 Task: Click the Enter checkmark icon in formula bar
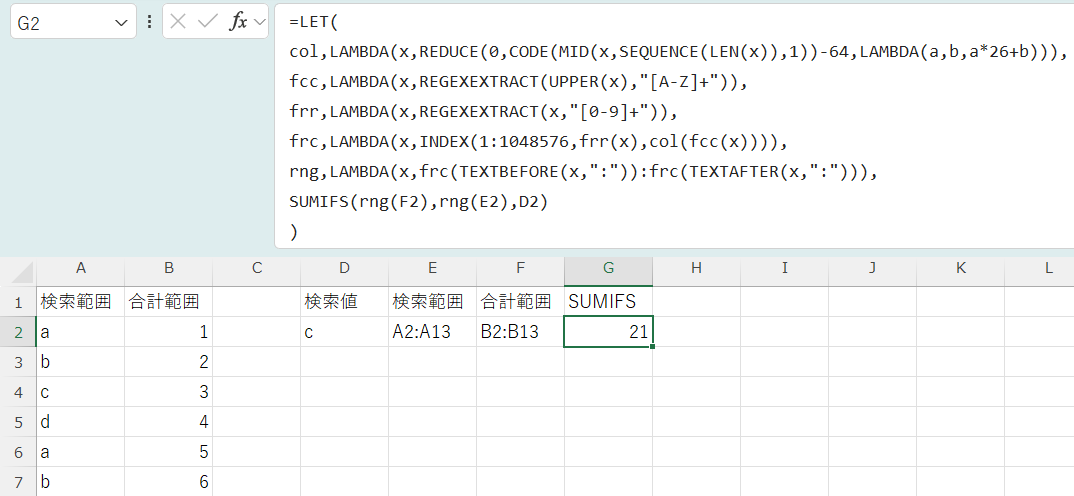[207, 22]
